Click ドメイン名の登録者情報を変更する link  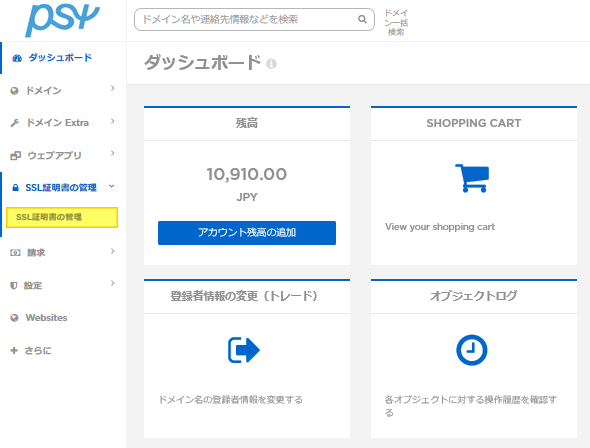point(231,399)
